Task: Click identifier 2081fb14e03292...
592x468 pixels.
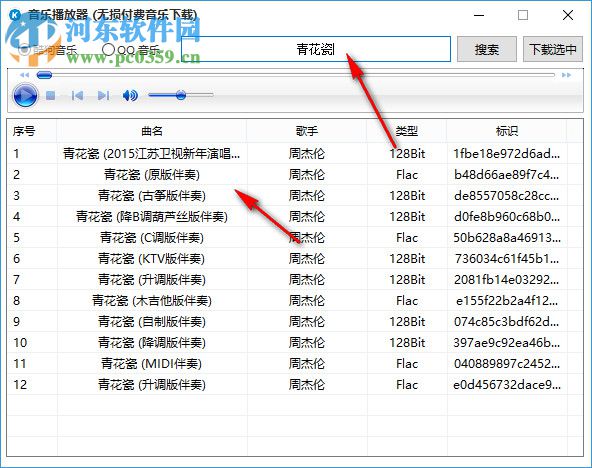Action: point(507,280)
